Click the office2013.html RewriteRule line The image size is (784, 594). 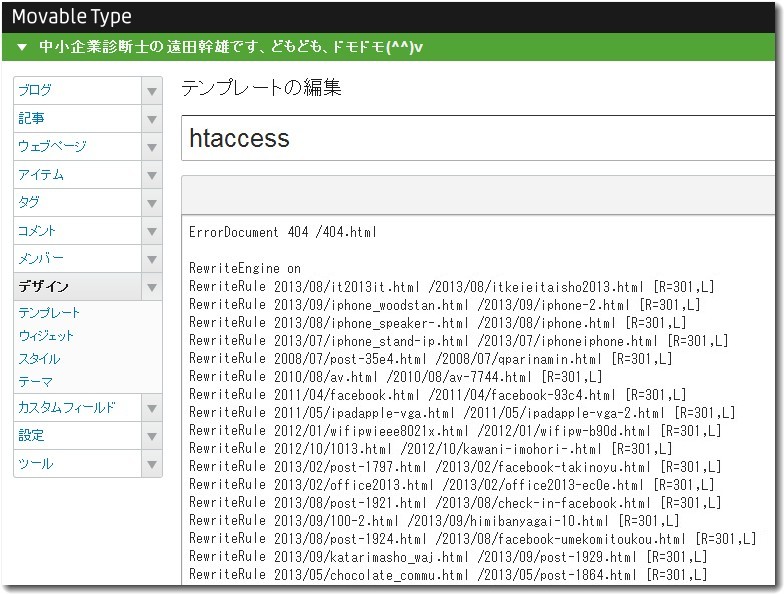pyautogui.click(x=452, y=484)
